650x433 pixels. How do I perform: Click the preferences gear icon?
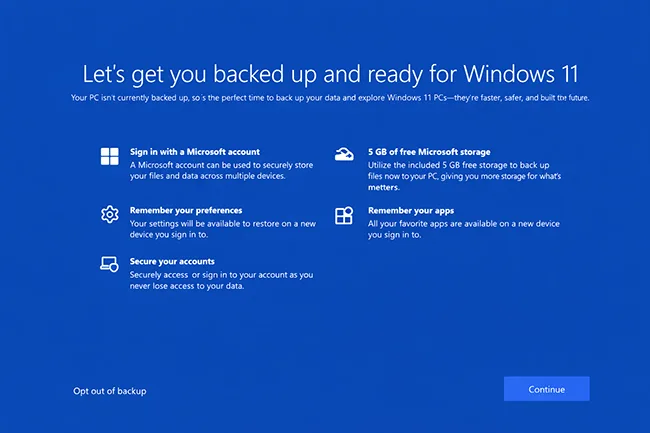109,214
